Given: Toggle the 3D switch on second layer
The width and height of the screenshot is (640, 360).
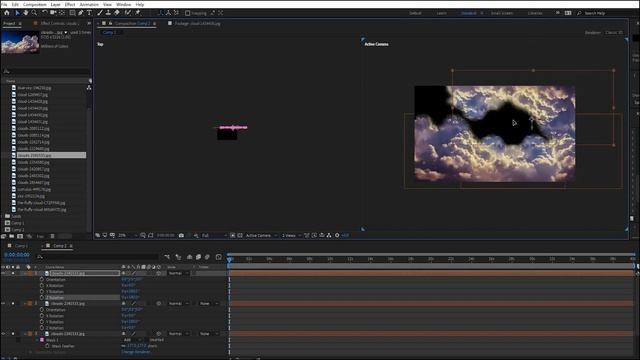Looking at the screenshot, I should tap(159, 304).
